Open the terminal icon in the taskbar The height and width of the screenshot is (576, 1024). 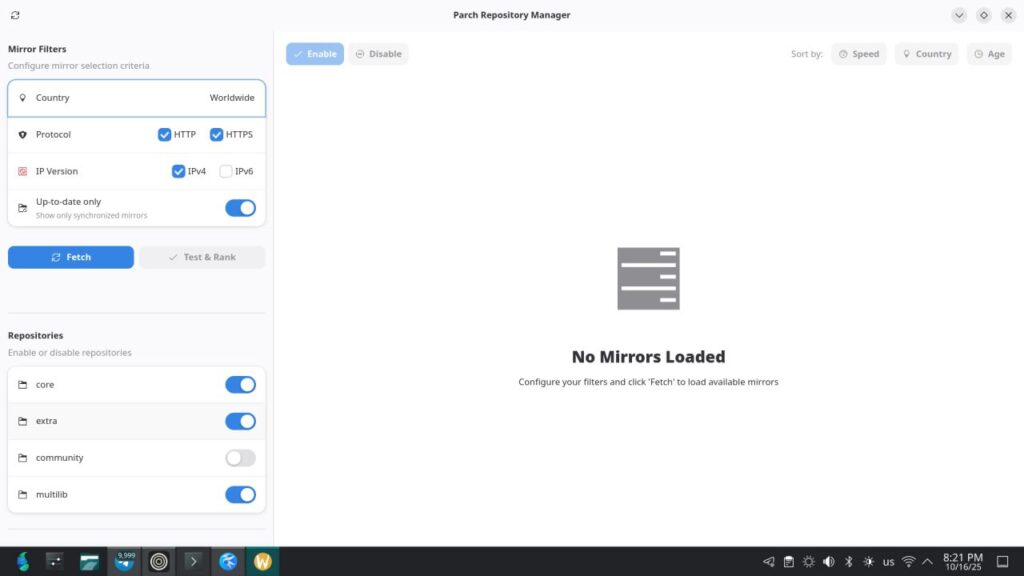coord(193,561)
